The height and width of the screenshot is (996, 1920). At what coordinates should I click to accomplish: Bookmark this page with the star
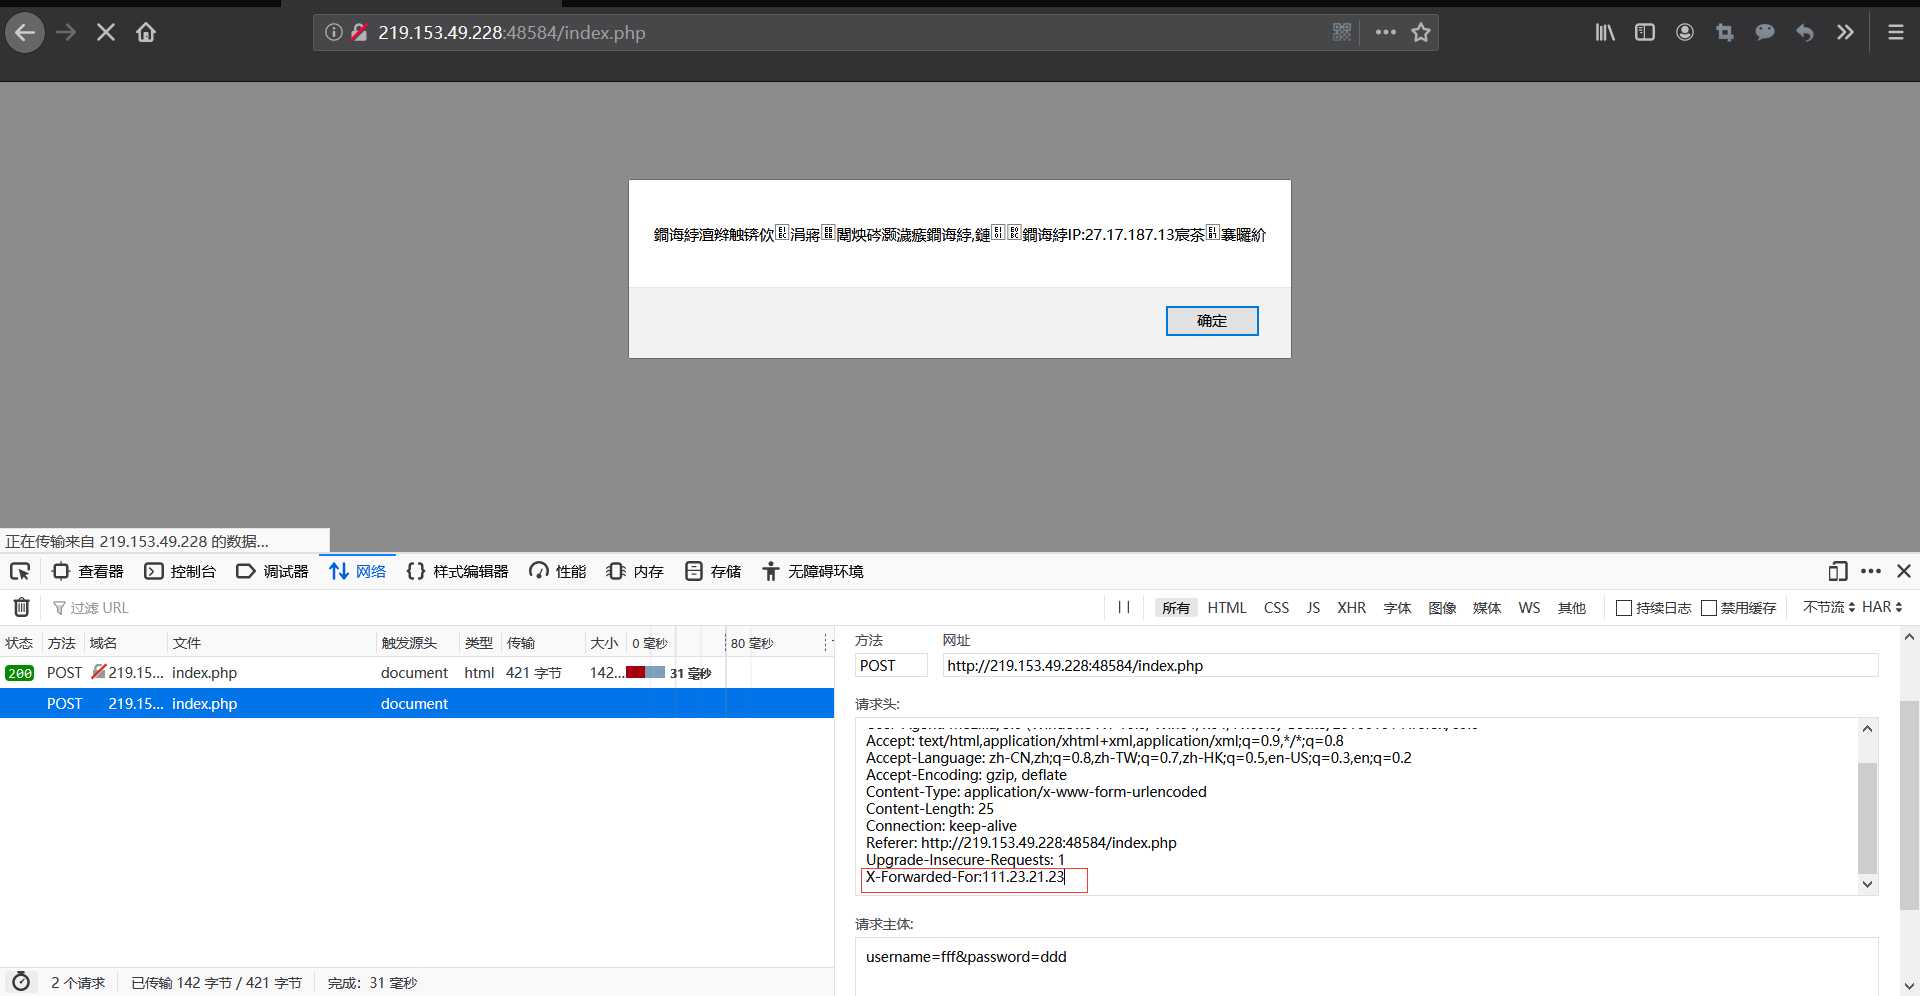click(x=1421, y=33)
